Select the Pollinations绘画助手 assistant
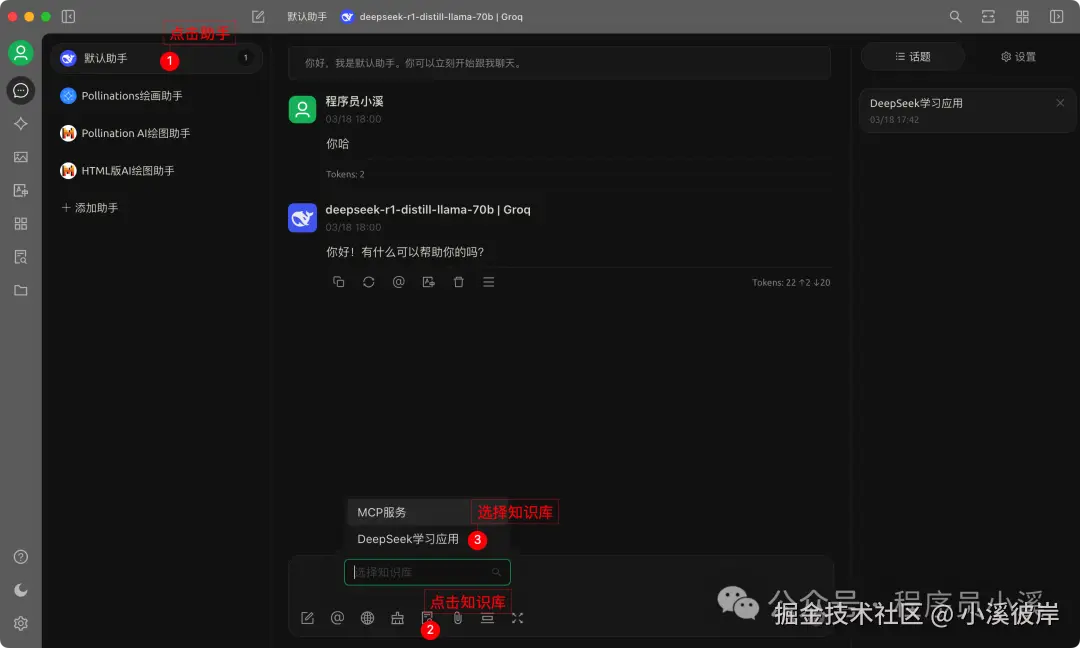 click(x=157, y=96)
